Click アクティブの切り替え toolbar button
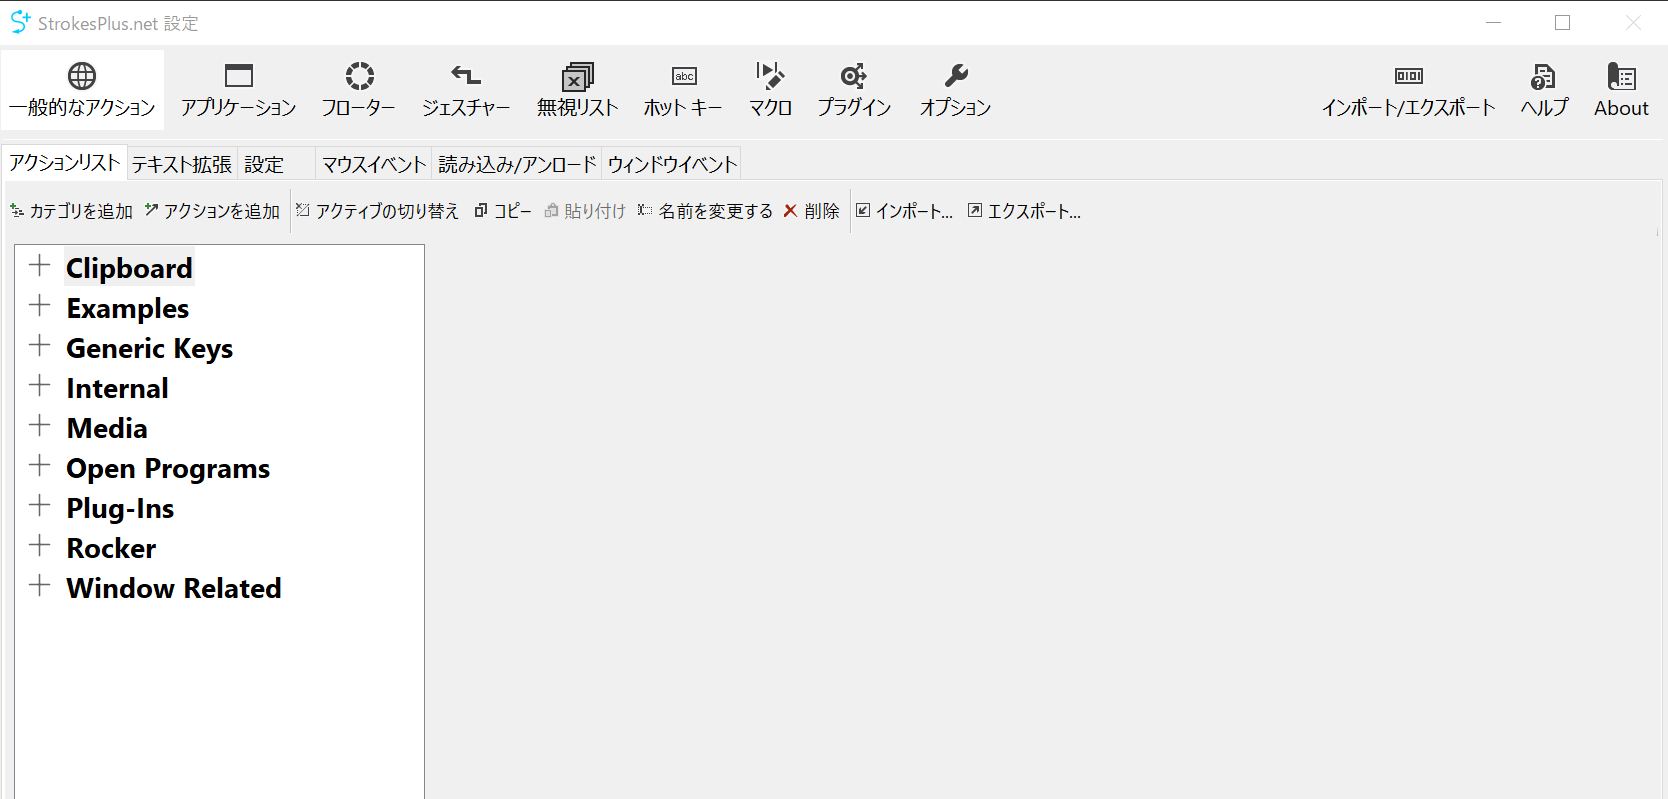The width and height of the screenshot is (1668, 799). [377, 211]
